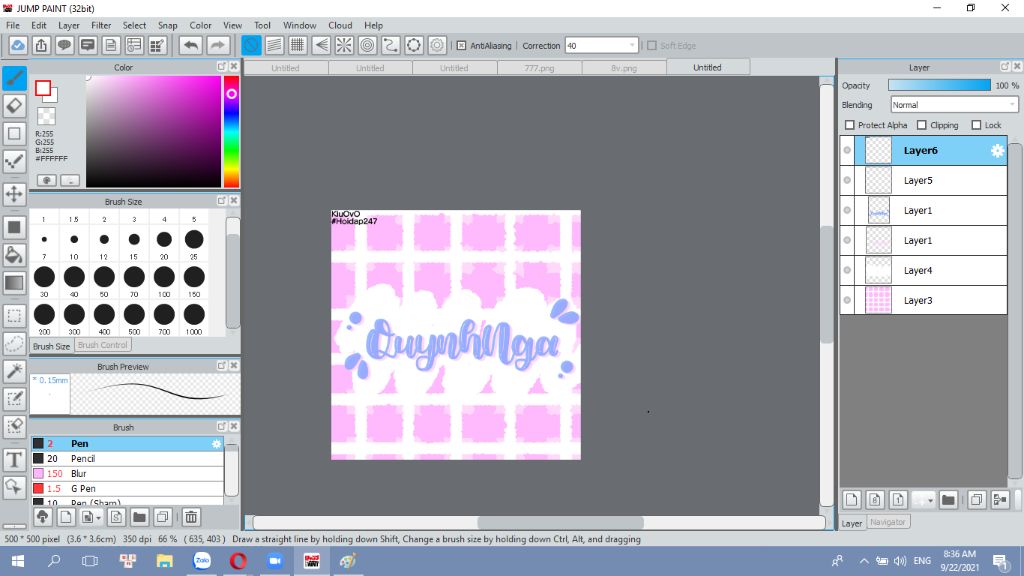Image resolution: width=1024 pixels, height=576 pixels.
Task: Add layer folder in Layer panel
Action: coord(948,500)
